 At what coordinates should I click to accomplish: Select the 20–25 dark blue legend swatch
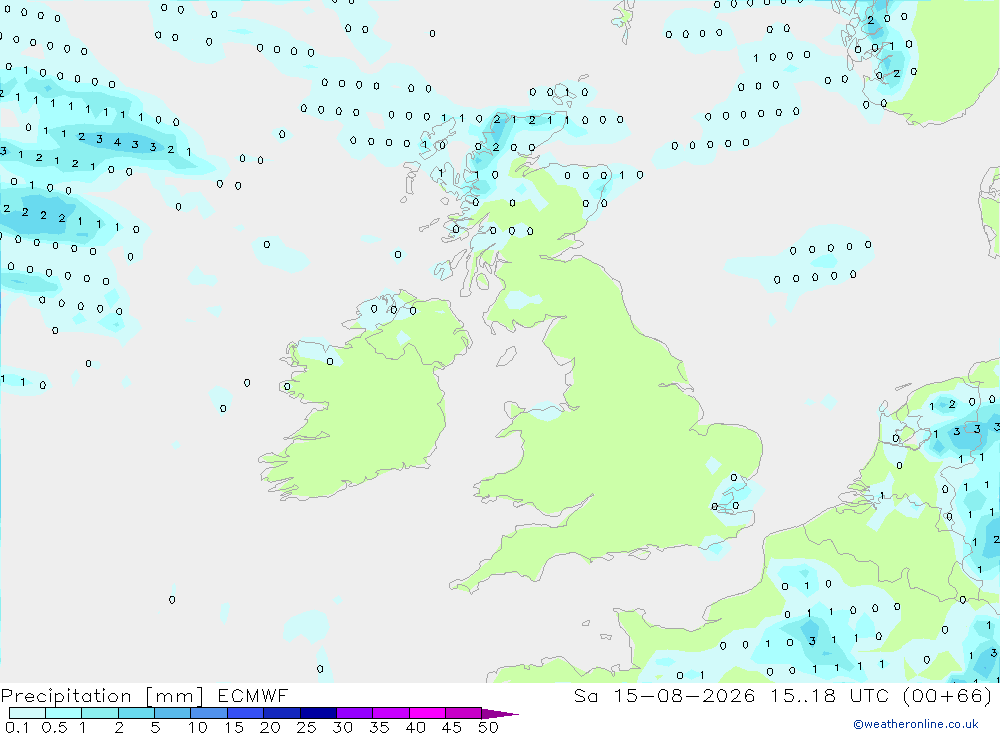(281, 713)
